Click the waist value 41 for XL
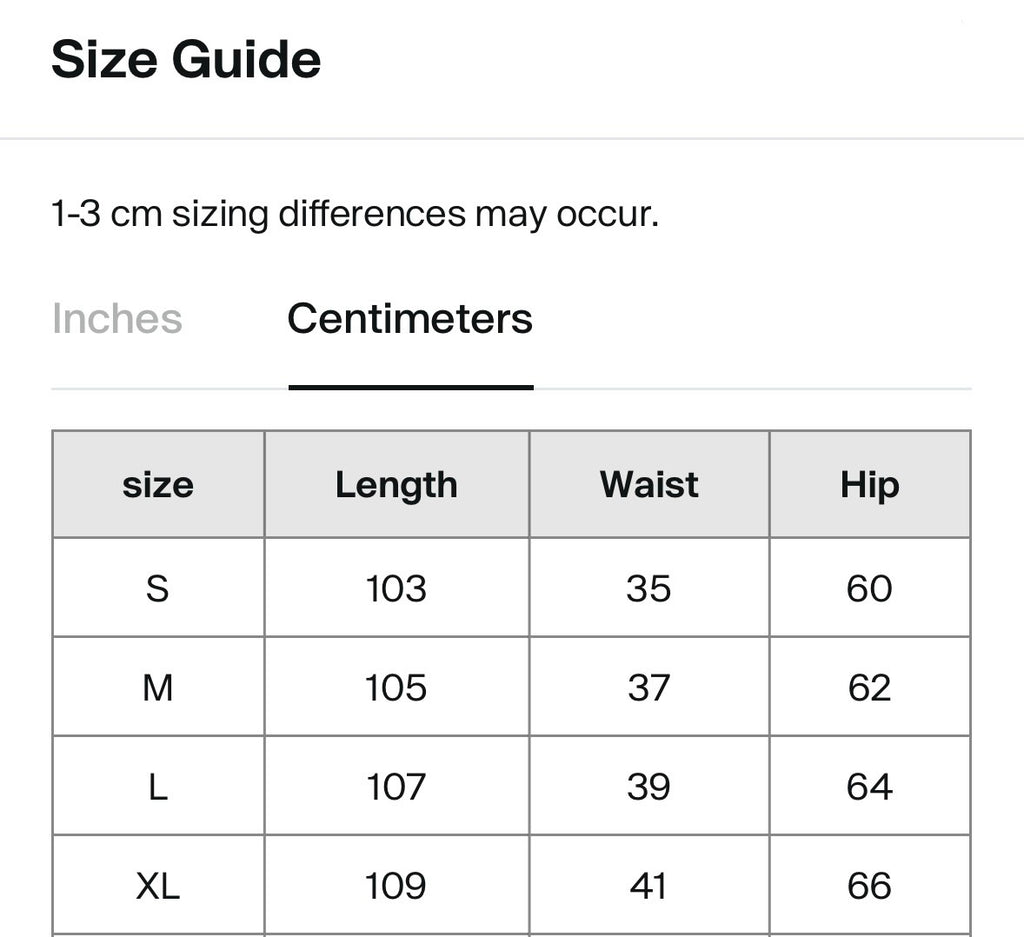 (648, 886)
